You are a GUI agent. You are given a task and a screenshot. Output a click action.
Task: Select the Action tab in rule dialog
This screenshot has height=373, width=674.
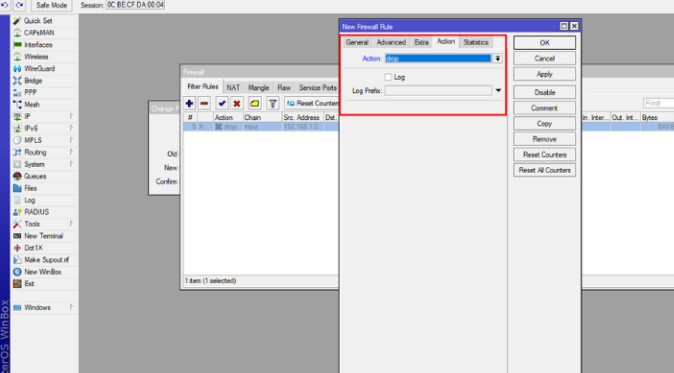(x=446, y=41)
